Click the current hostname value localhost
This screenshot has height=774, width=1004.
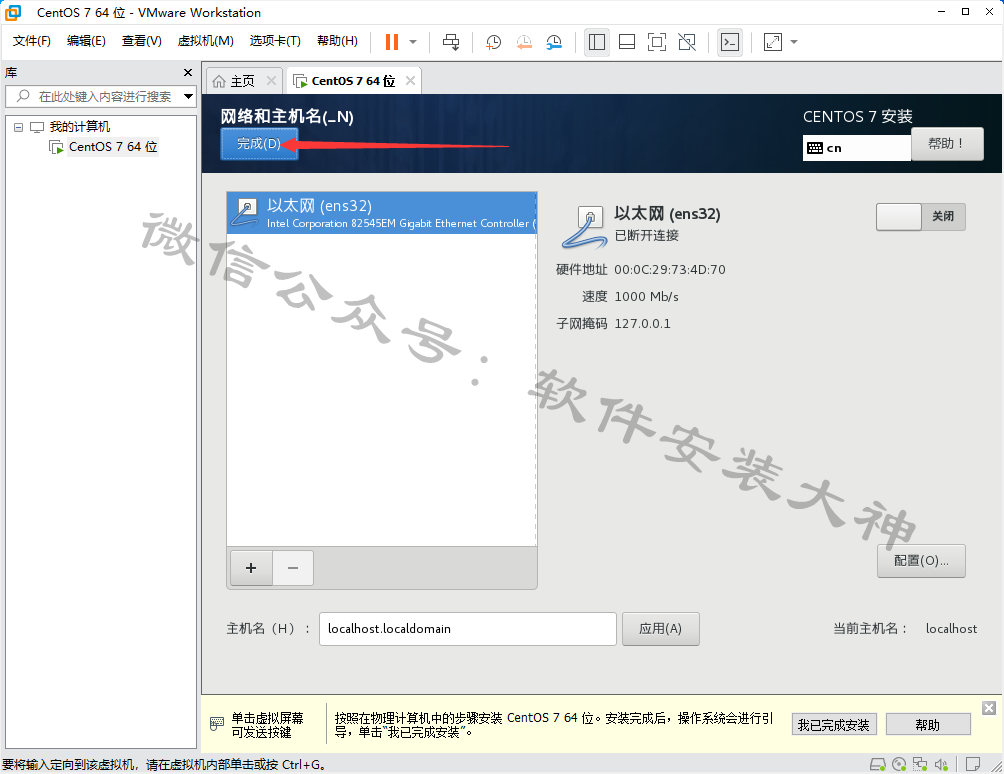click(x=951, y=629)
